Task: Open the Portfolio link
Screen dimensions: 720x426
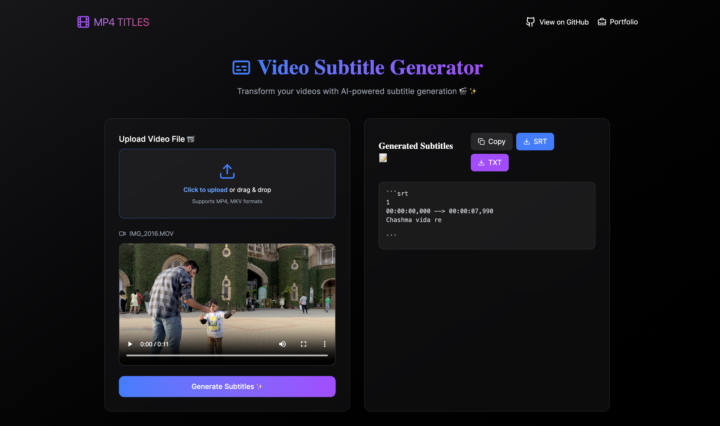Action: (618, 22)
